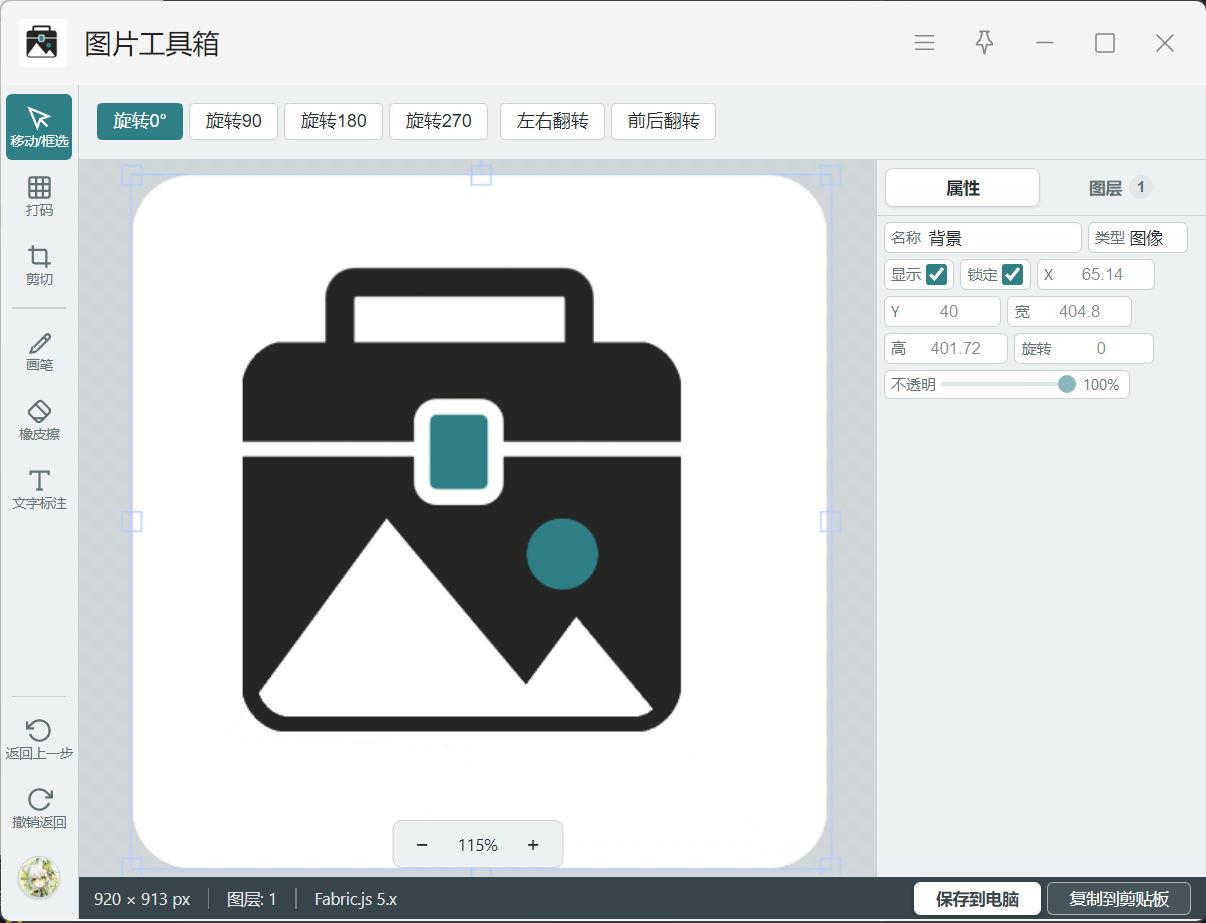Click the top rotation handle of selection
This screenshot has height=923, width=1206.
coord(481,175)
